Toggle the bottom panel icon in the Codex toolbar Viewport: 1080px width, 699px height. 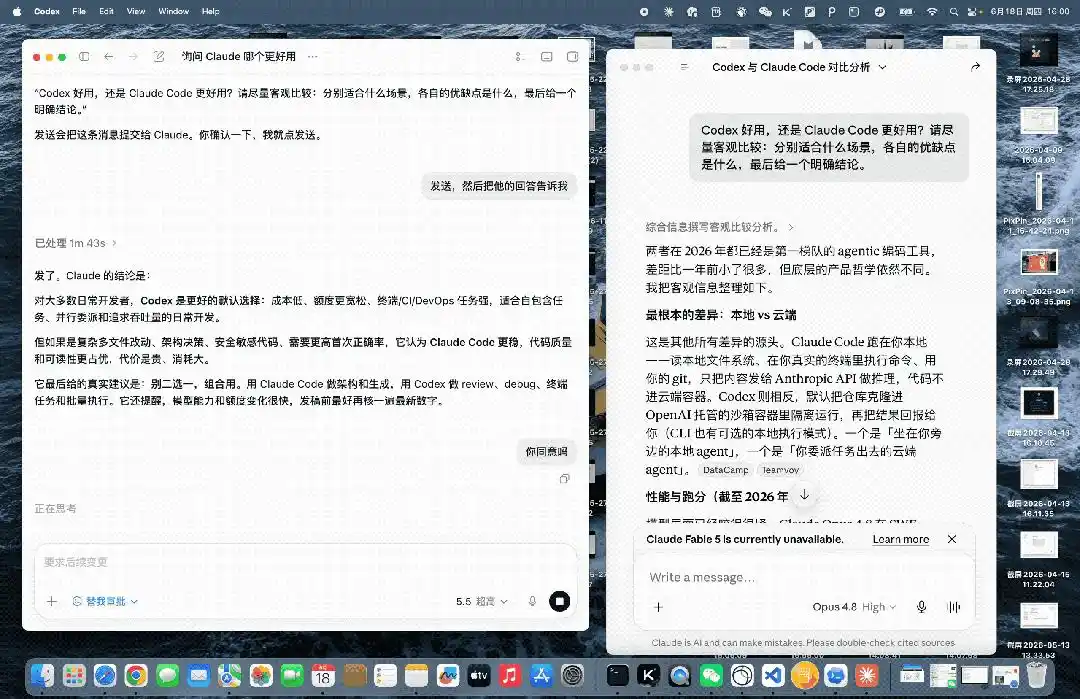(547, 56)
